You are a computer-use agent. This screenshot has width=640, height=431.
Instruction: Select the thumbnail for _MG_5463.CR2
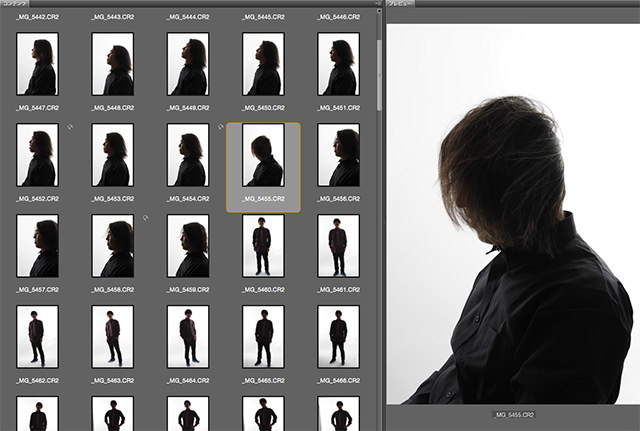point(113,337)
